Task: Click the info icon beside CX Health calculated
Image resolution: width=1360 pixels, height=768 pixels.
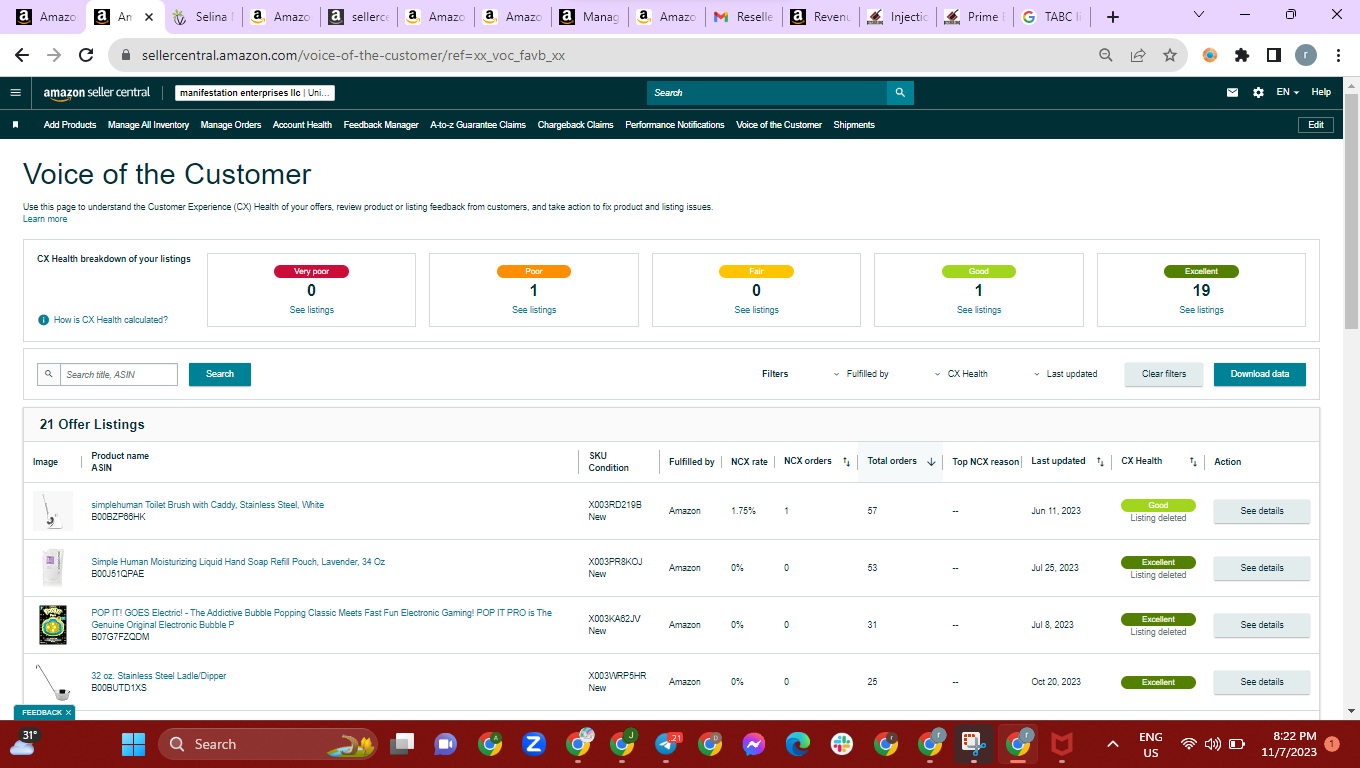Action: 43,320
